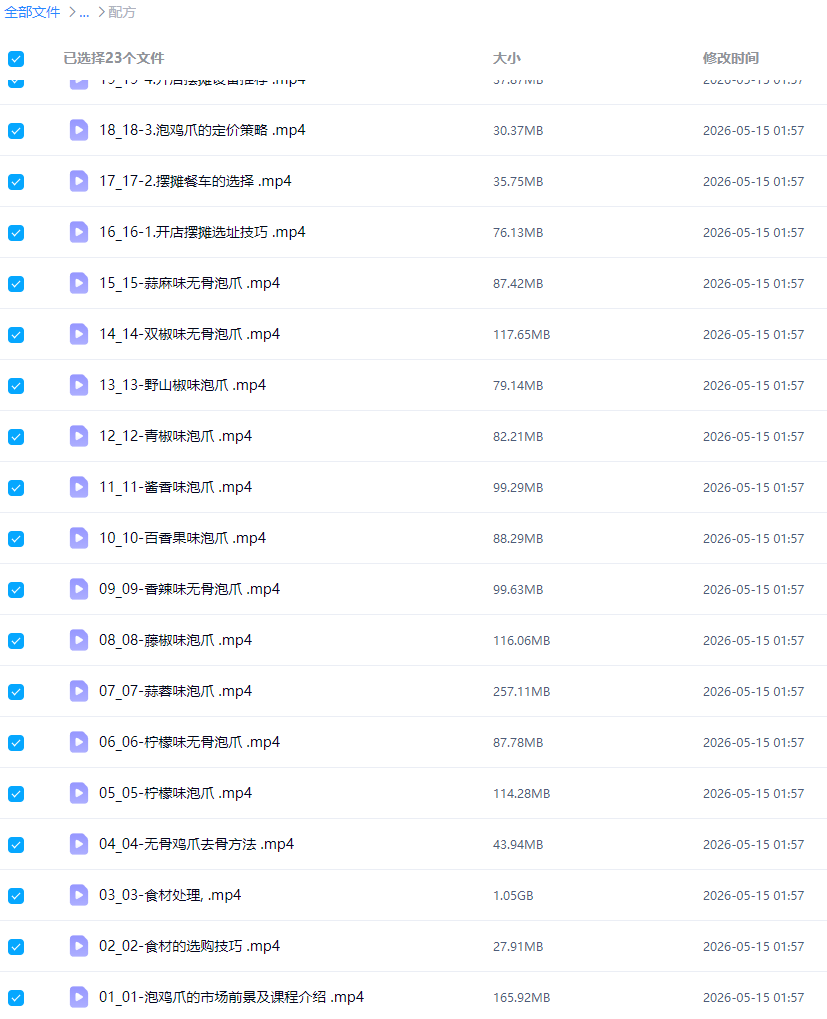Open file 13_13-野山椒味泡爪 .mp4
The image size is (827, 1019).
coord(183,385)
